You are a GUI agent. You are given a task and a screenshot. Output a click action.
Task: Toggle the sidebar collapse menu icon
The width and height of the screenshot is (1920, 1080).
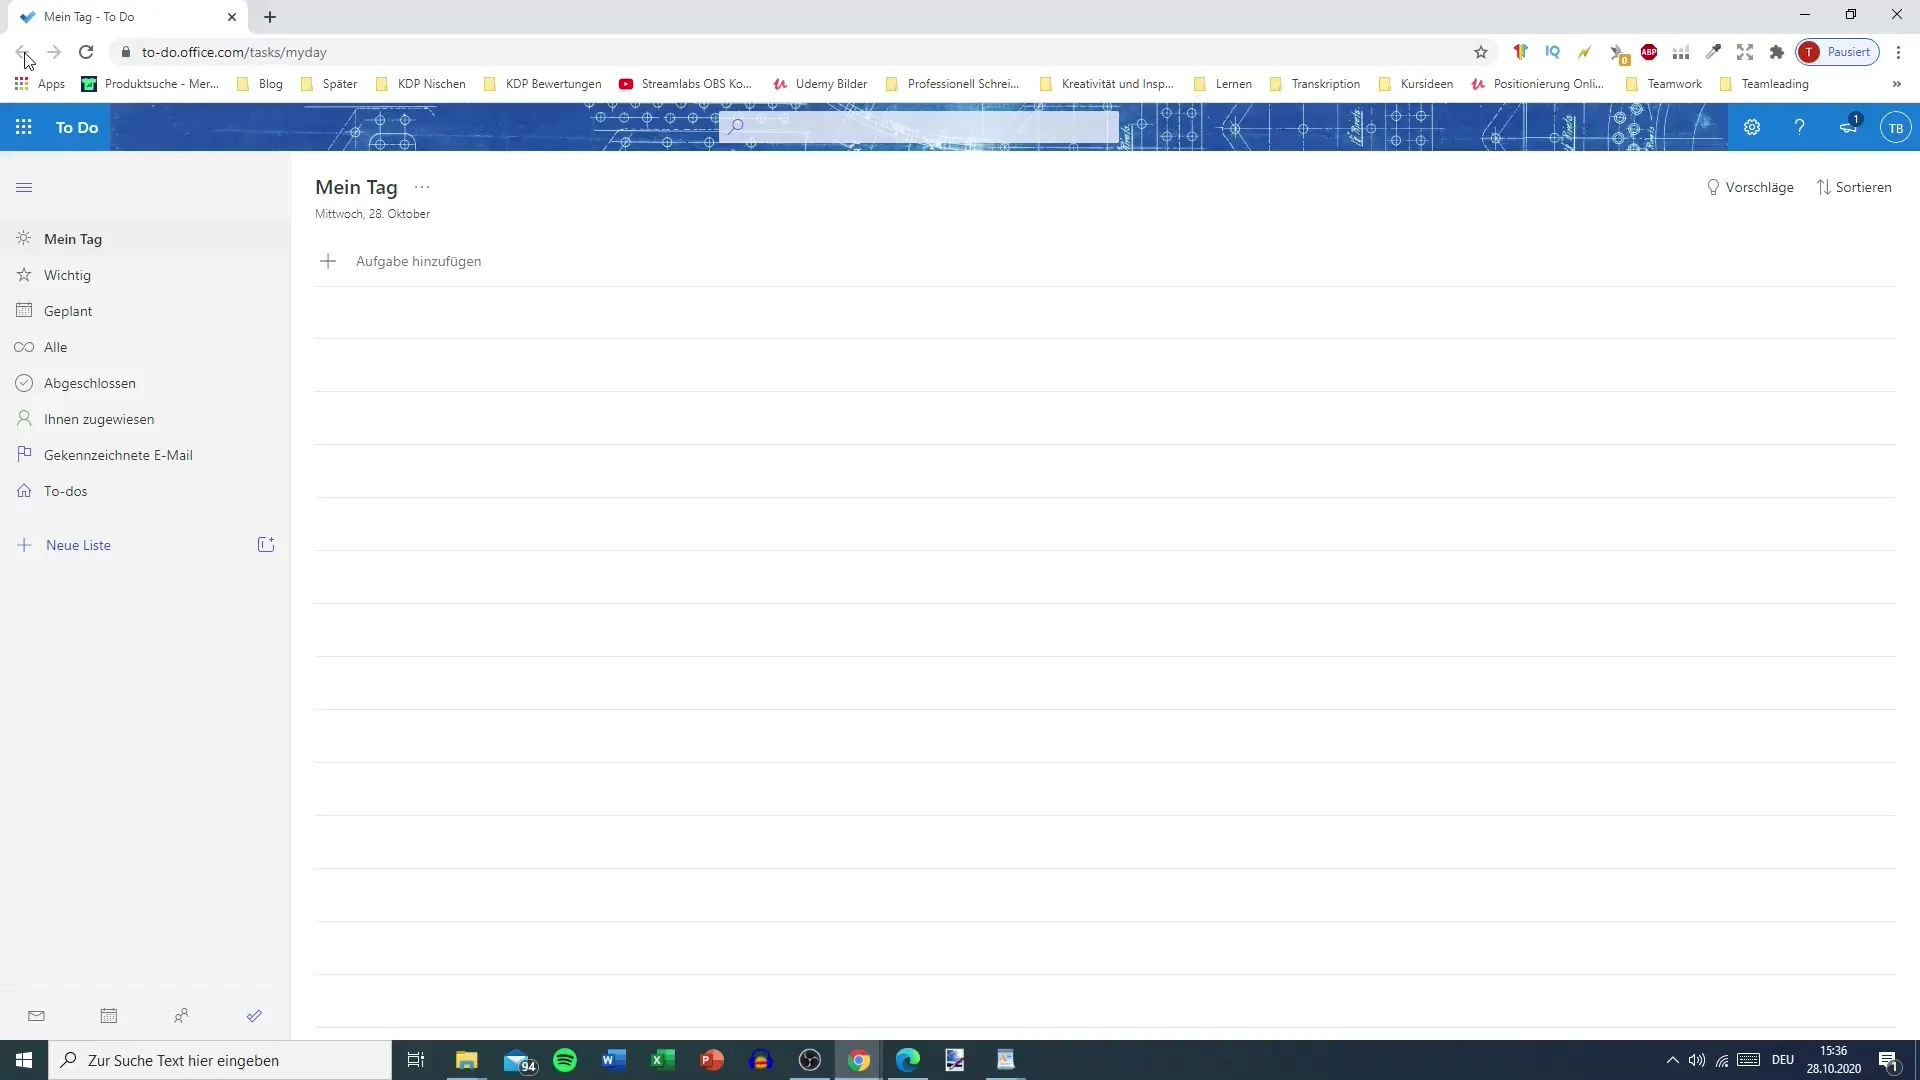coord(24,186)
